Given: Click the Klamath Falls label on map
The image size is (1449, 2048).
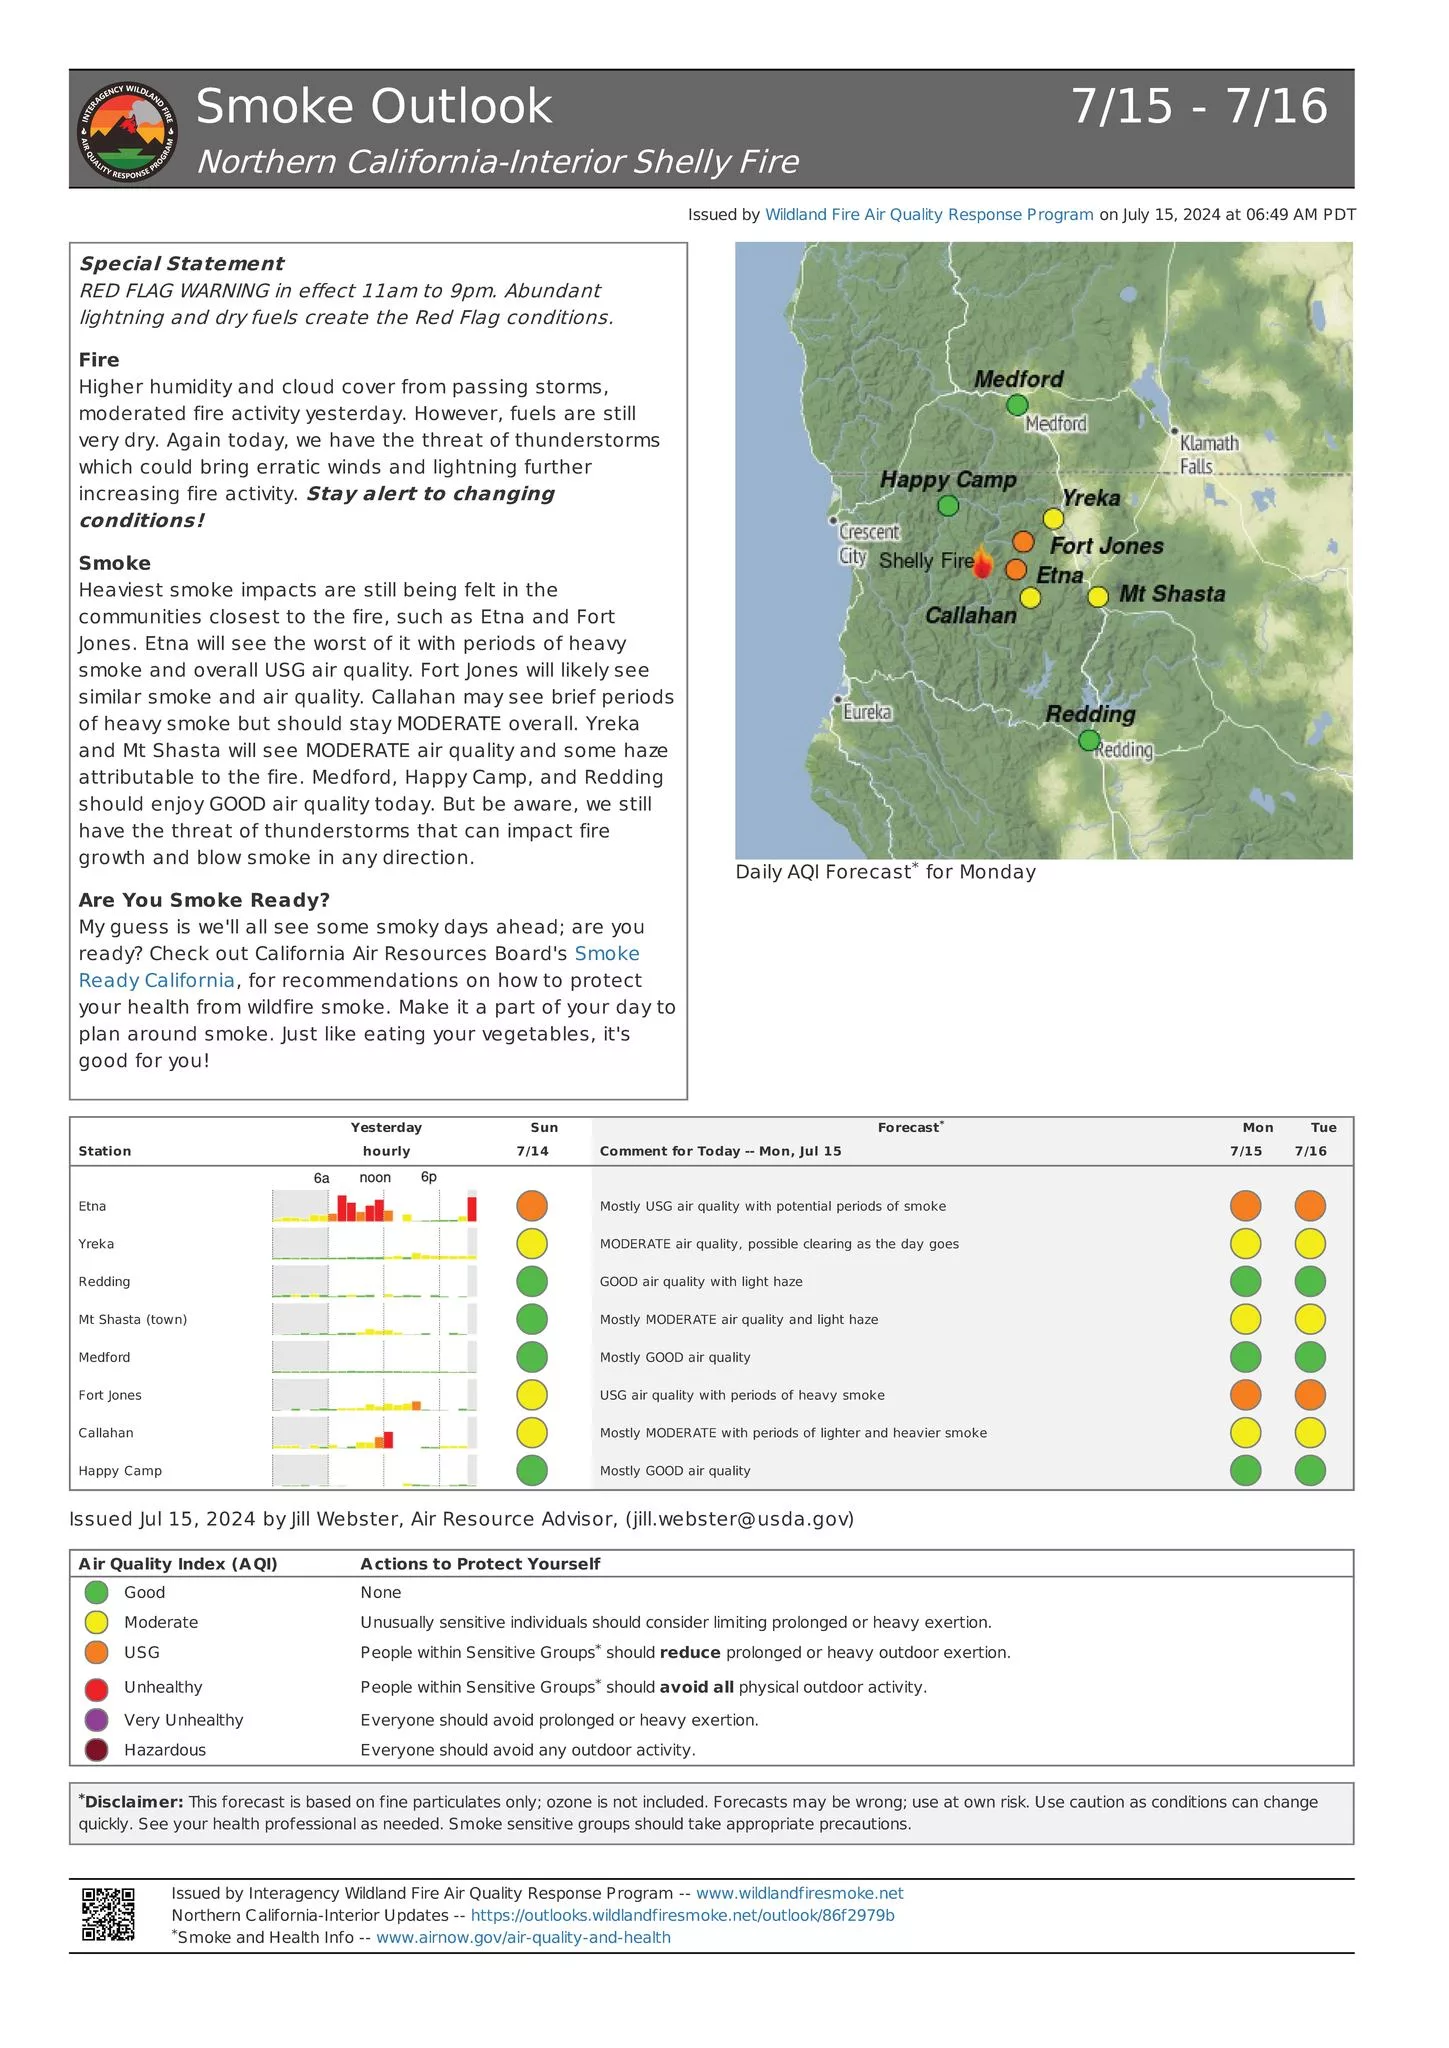Looking at the screenshot, I should (1208, 454).
